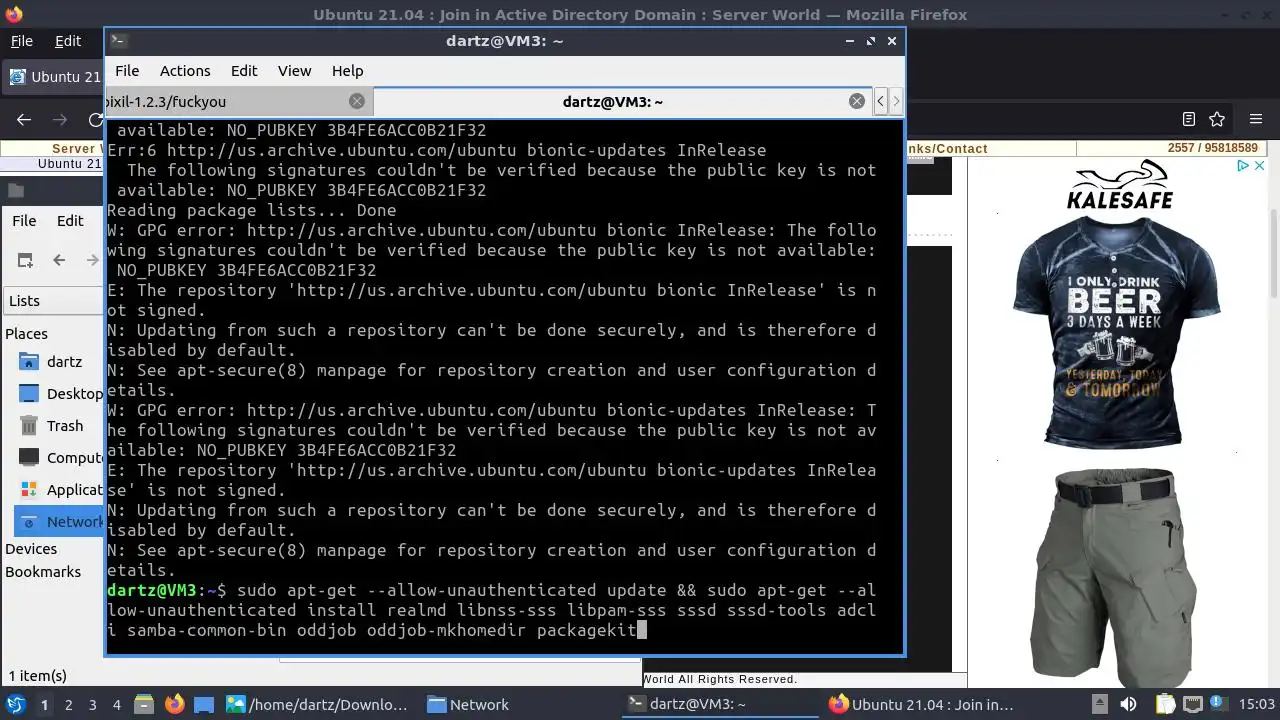Open the Lists dropdown in file manager sidebar
Screen dimensions: 1280x720
click(x=52, y=301)
